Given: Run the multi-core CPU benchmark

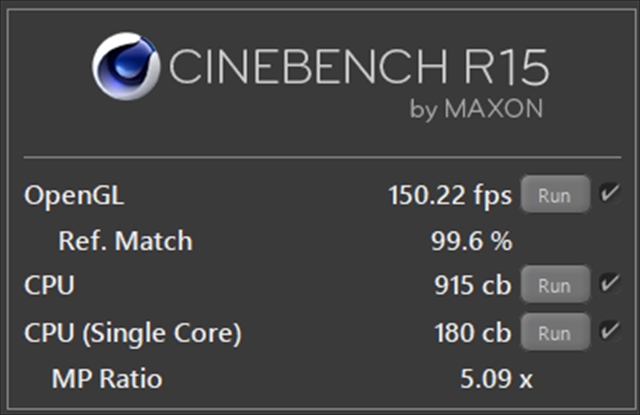Looking at the screenshot, I should pos(555,284).
